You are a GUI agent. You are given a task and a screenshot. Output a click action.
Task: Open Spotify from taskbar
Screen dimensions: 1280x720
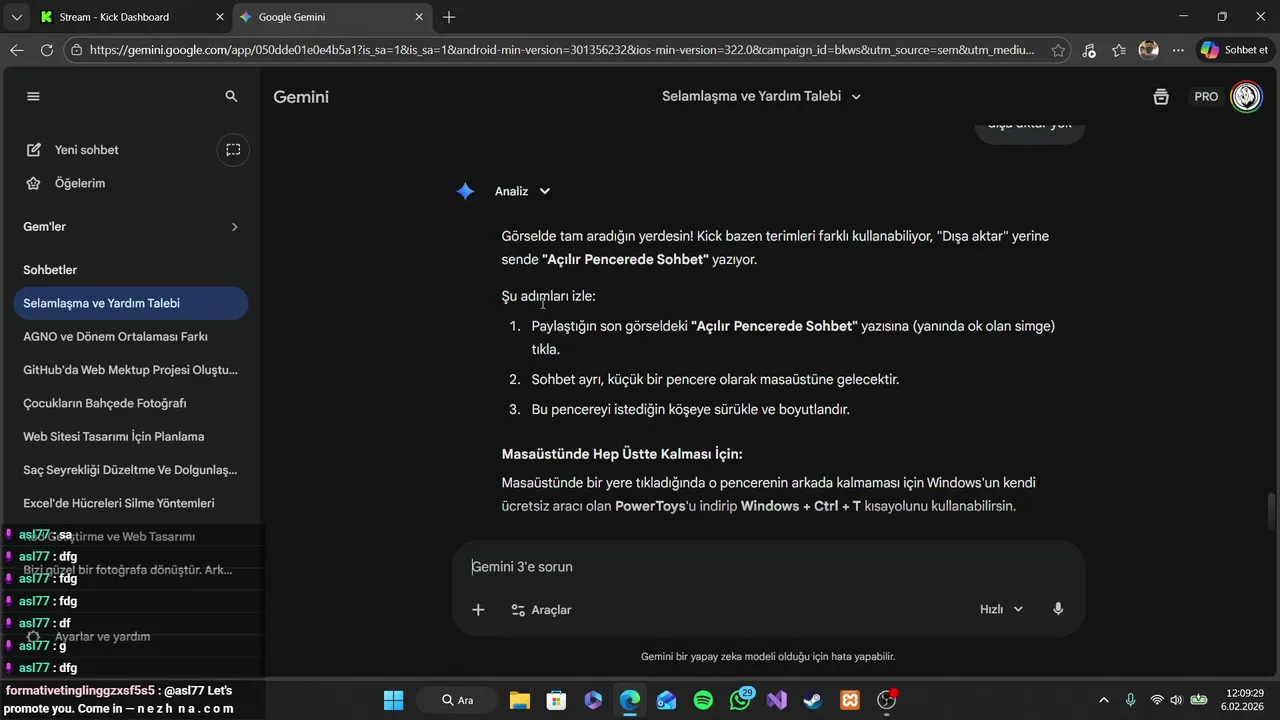pos(703,700)
